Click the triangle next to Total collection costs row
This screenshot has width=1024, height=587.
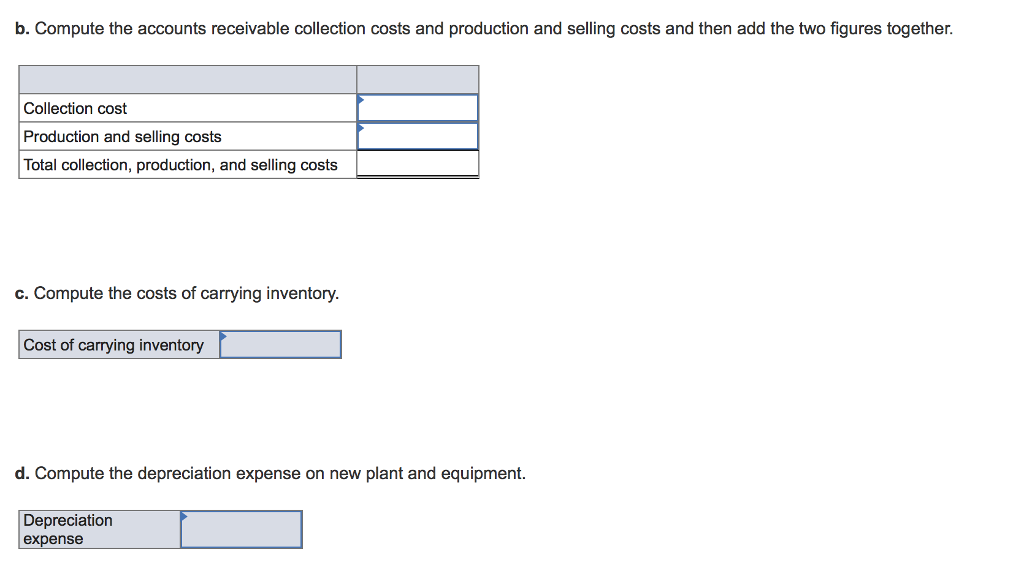point(361,157)
